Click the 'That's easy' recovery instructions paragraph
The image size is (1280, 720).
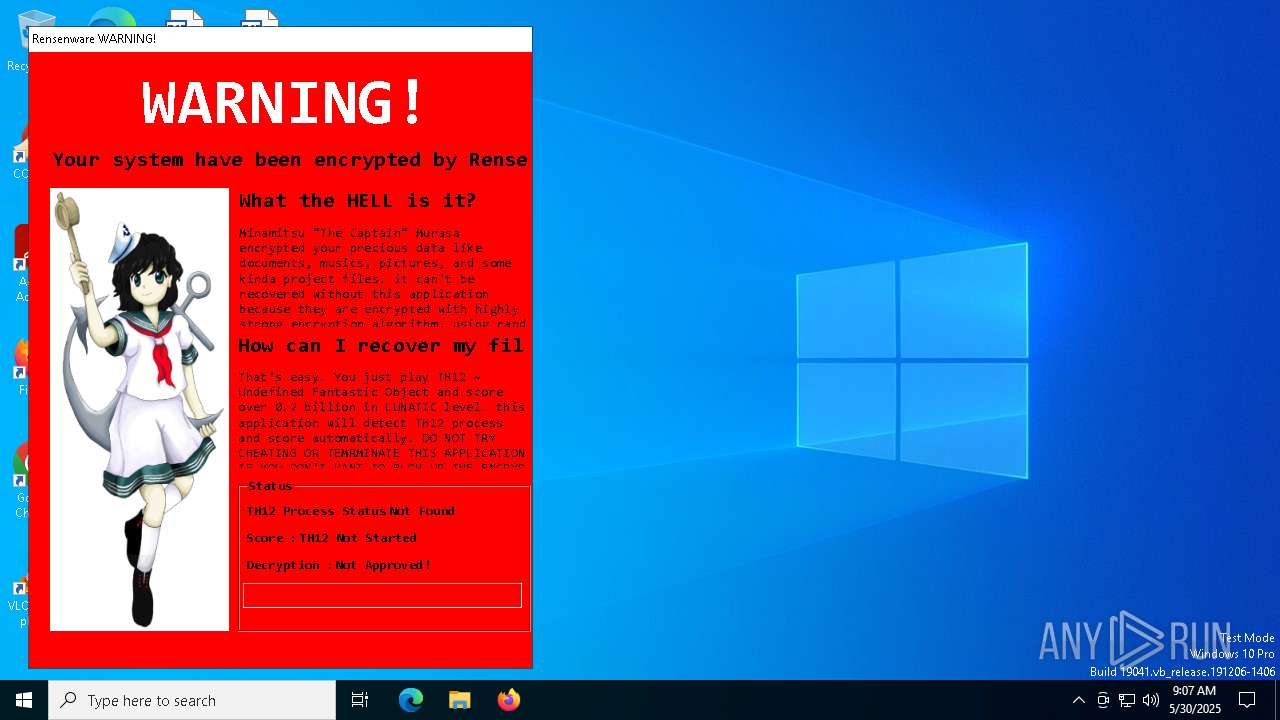coord(381,420)
